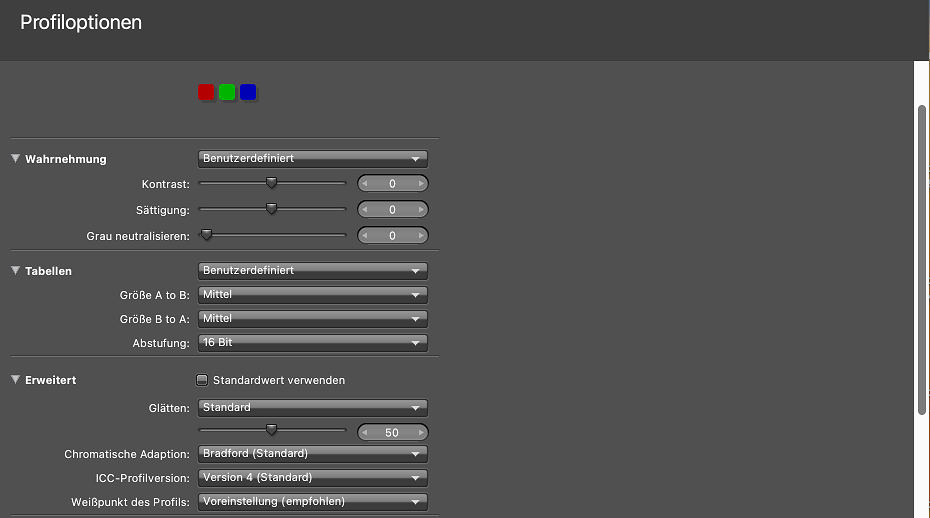Click the Erweitert section heading
Viewport: 930px width, 518px height.
pos(50,380)
